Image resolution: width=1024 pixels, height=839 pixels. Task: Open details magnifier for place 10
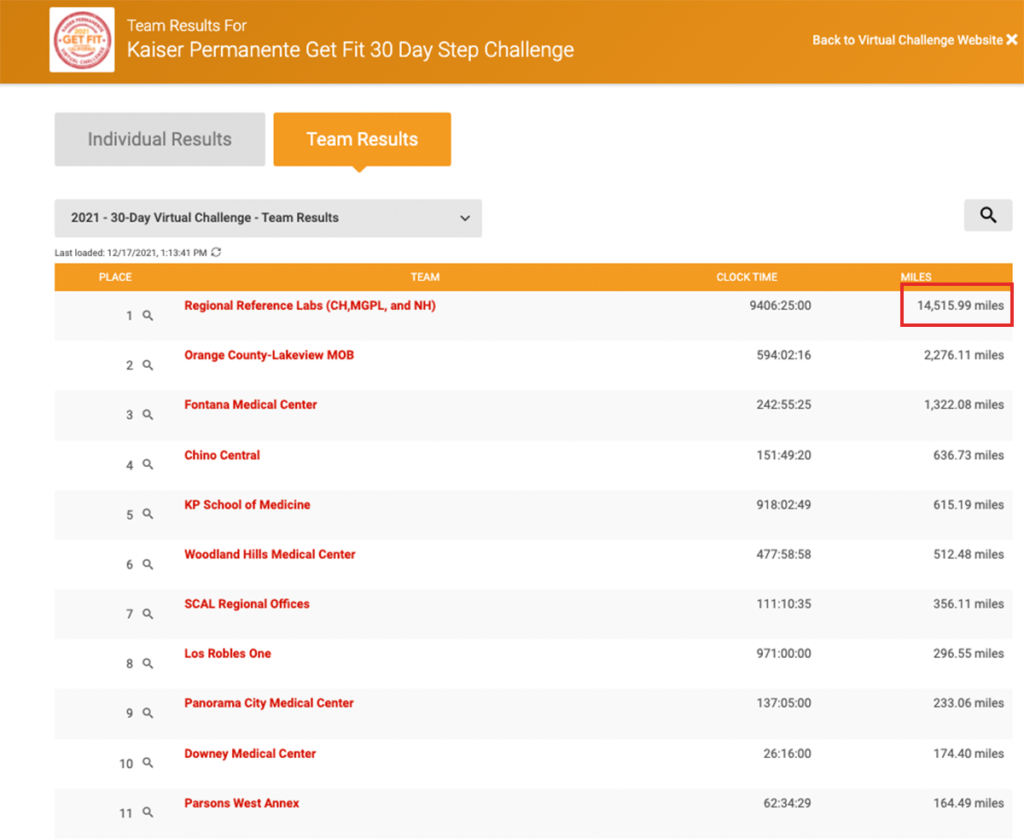(x=148, y=763)
